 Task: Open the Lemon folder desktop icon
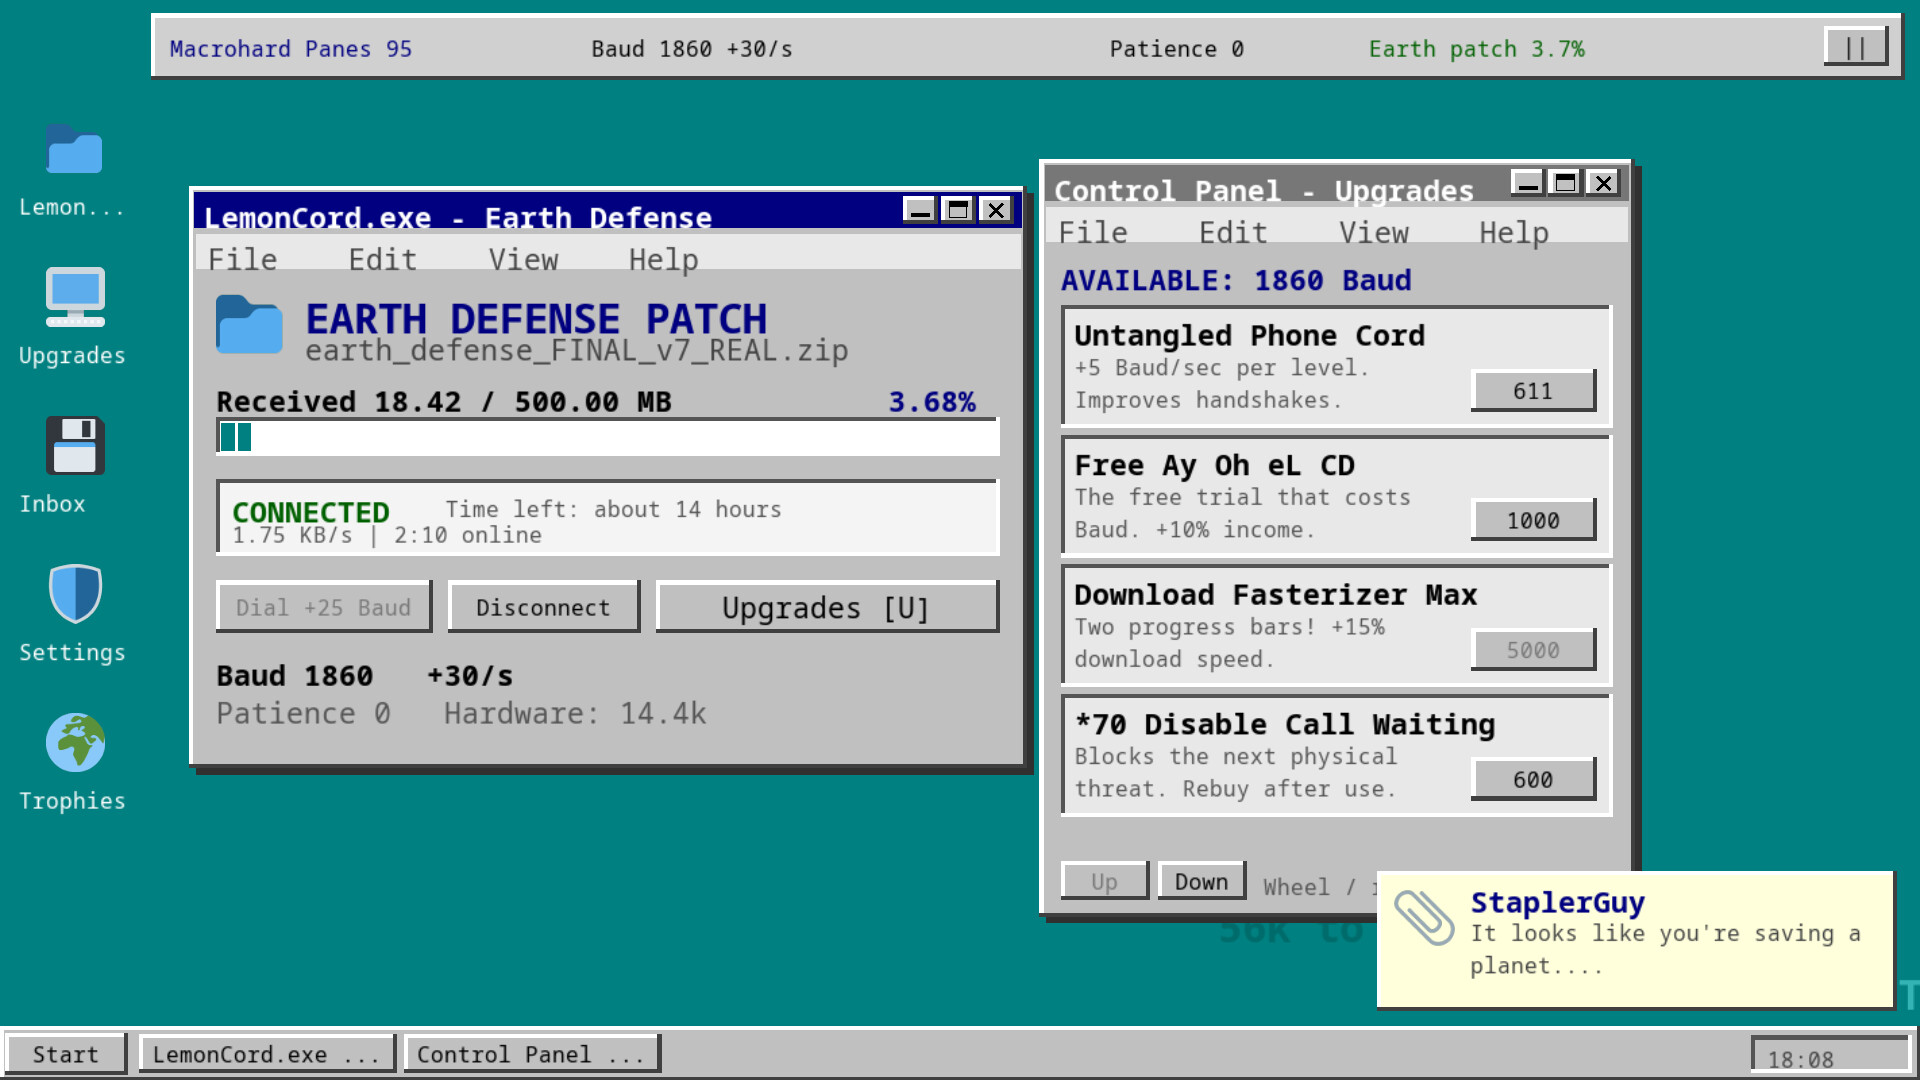coord(73,150)
